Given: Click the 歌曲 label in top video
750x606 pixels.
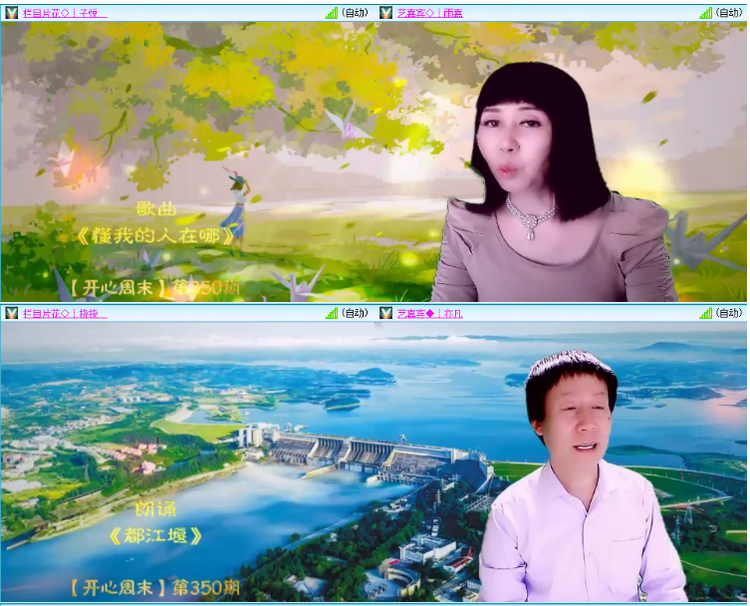Looking at the screenshot, I should pyautogui.click(x=156, y=209).
